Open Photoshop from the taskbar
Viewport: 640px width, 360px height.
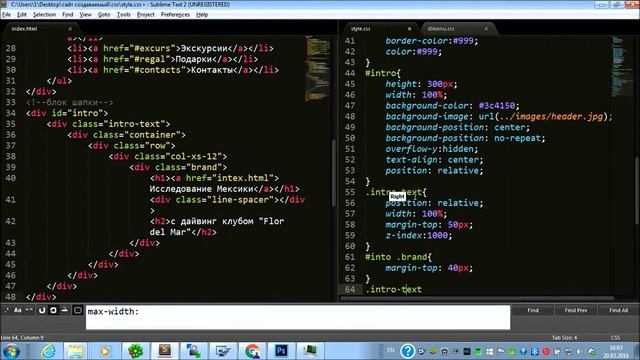click(x=281, y=351)
